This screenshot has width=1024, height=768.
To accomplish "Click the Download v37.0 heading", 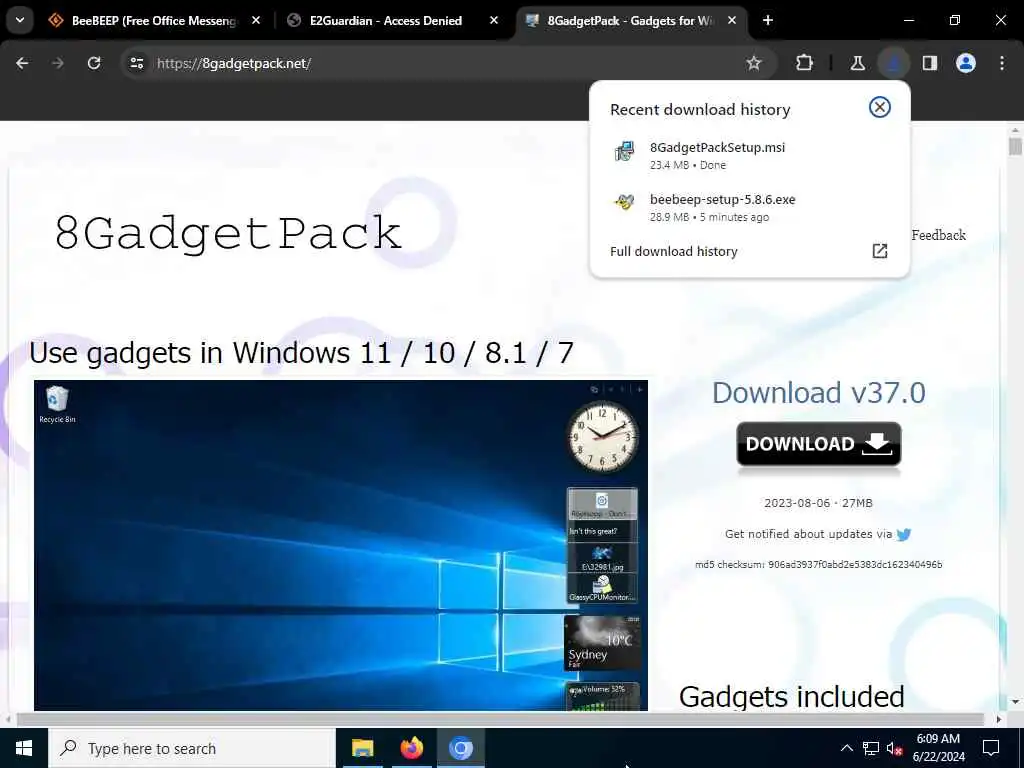I will [818, 393].
